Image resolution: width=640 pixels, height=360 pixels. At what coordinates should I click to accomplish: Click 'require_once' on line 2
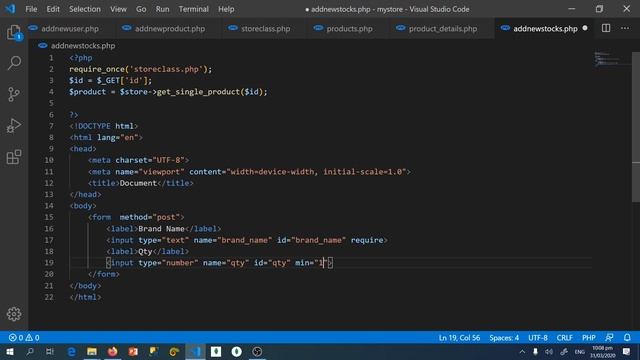pyautogui.click(x=97, y=69)
